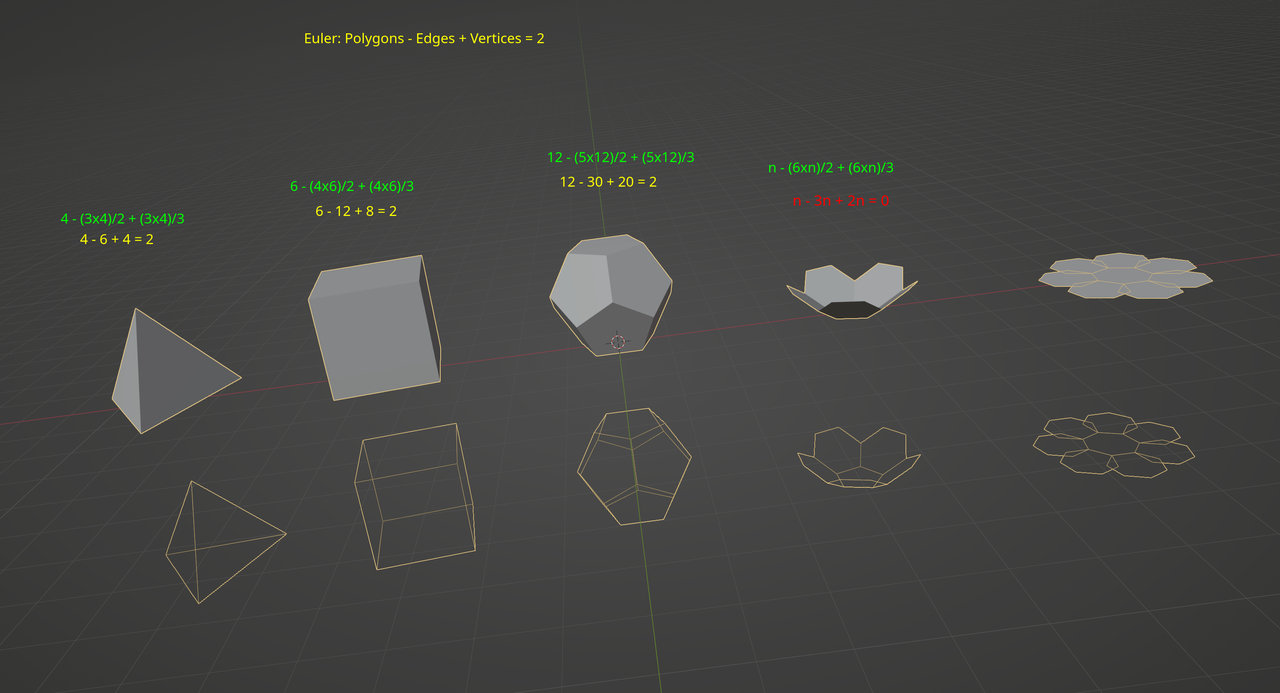Select the solid dodecahedron object
The width and height of the screenshot is (1280, 693).
(x=609, y=293)
